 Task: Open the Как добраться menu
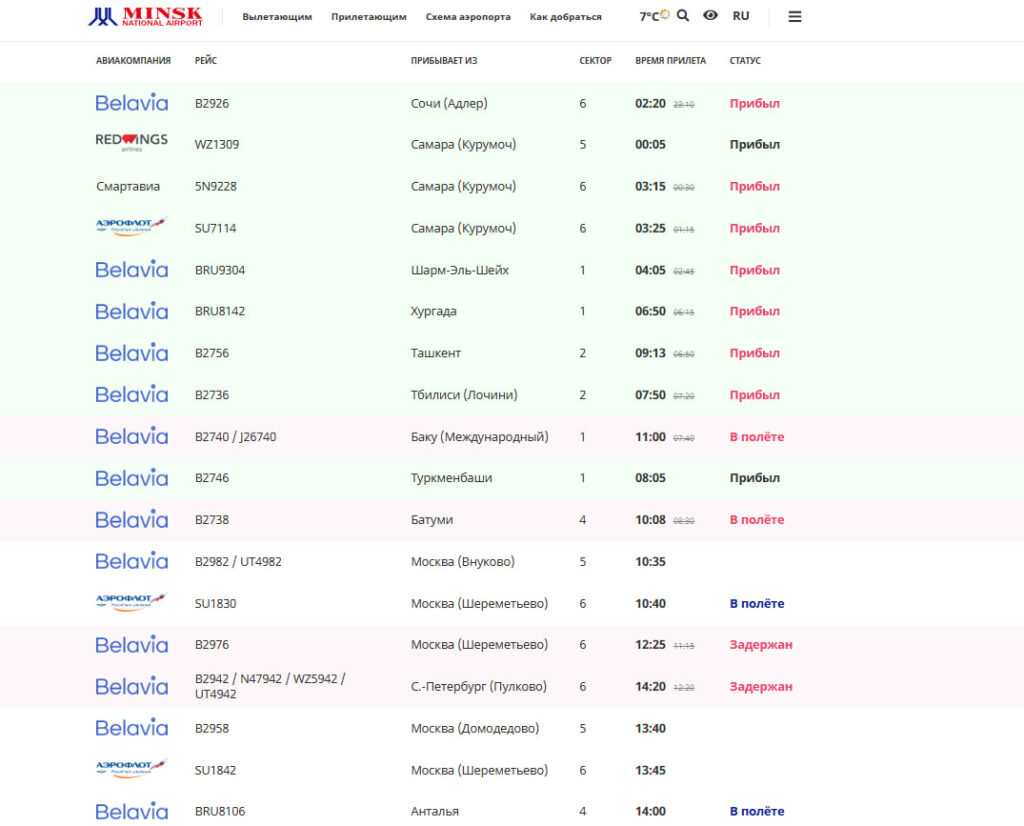(x=566, y=16)
